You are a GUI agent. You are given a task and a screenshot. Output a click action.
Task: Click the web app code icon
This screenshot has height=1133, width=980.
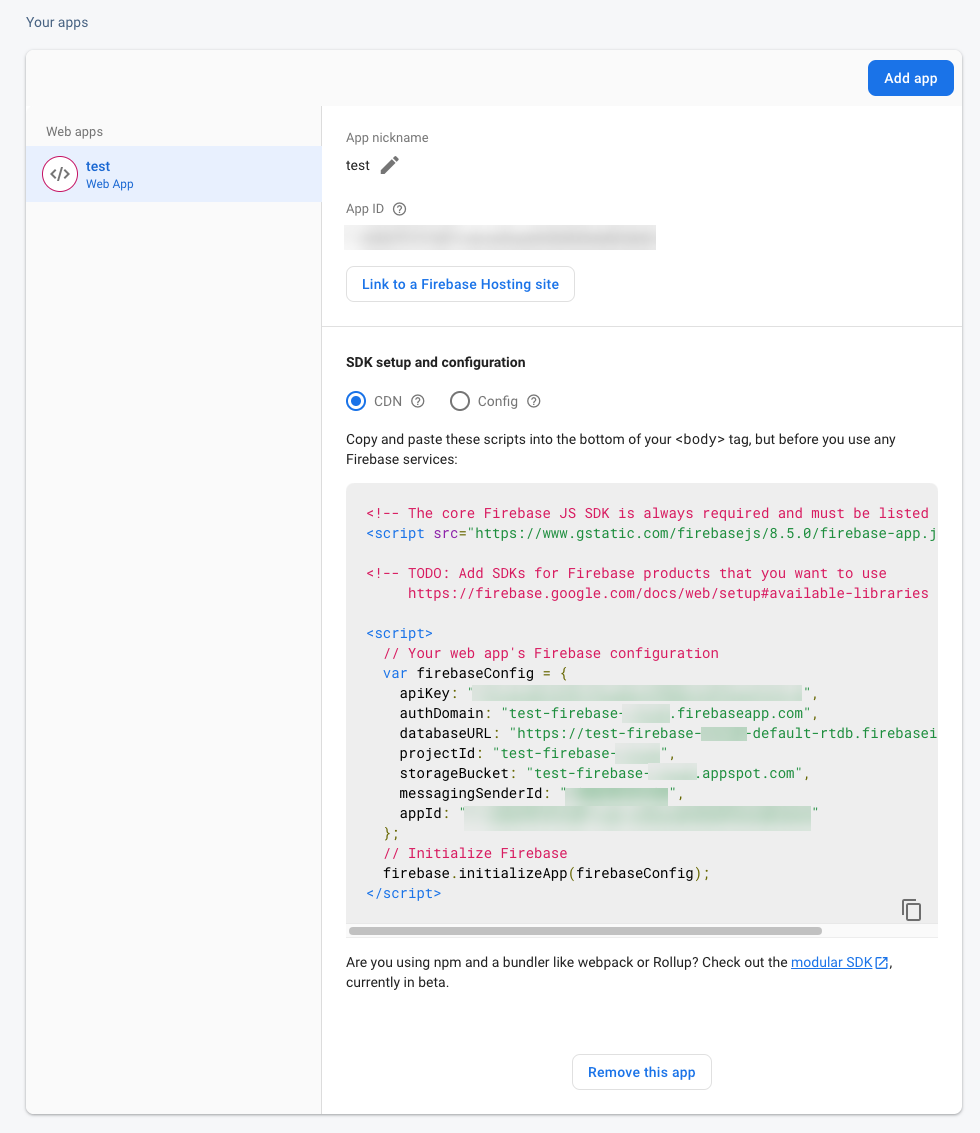pos(60,174)
